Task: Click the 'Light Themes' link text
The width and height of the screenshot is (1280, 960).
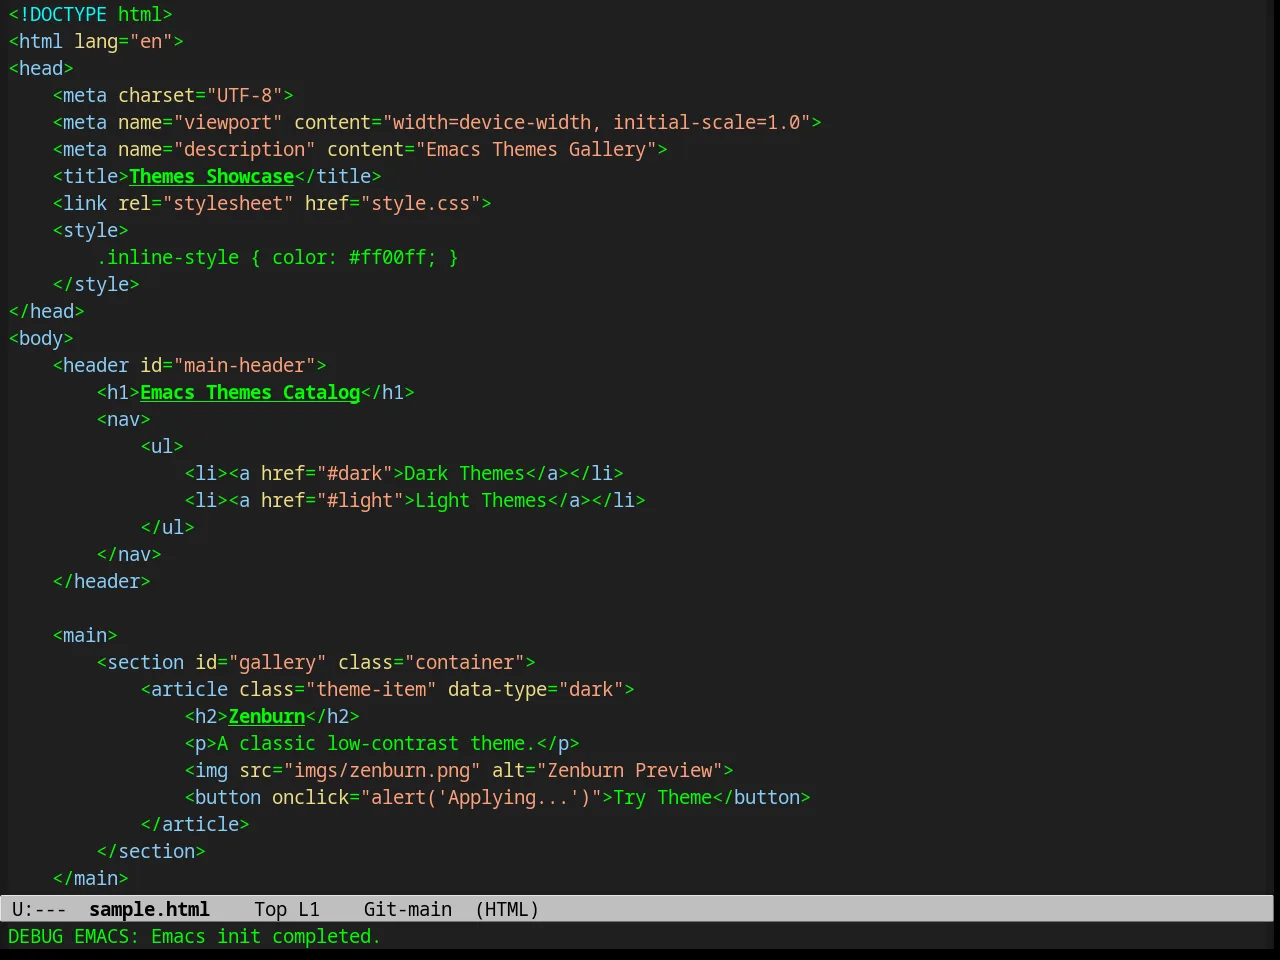Action: (x=481, y=500)
